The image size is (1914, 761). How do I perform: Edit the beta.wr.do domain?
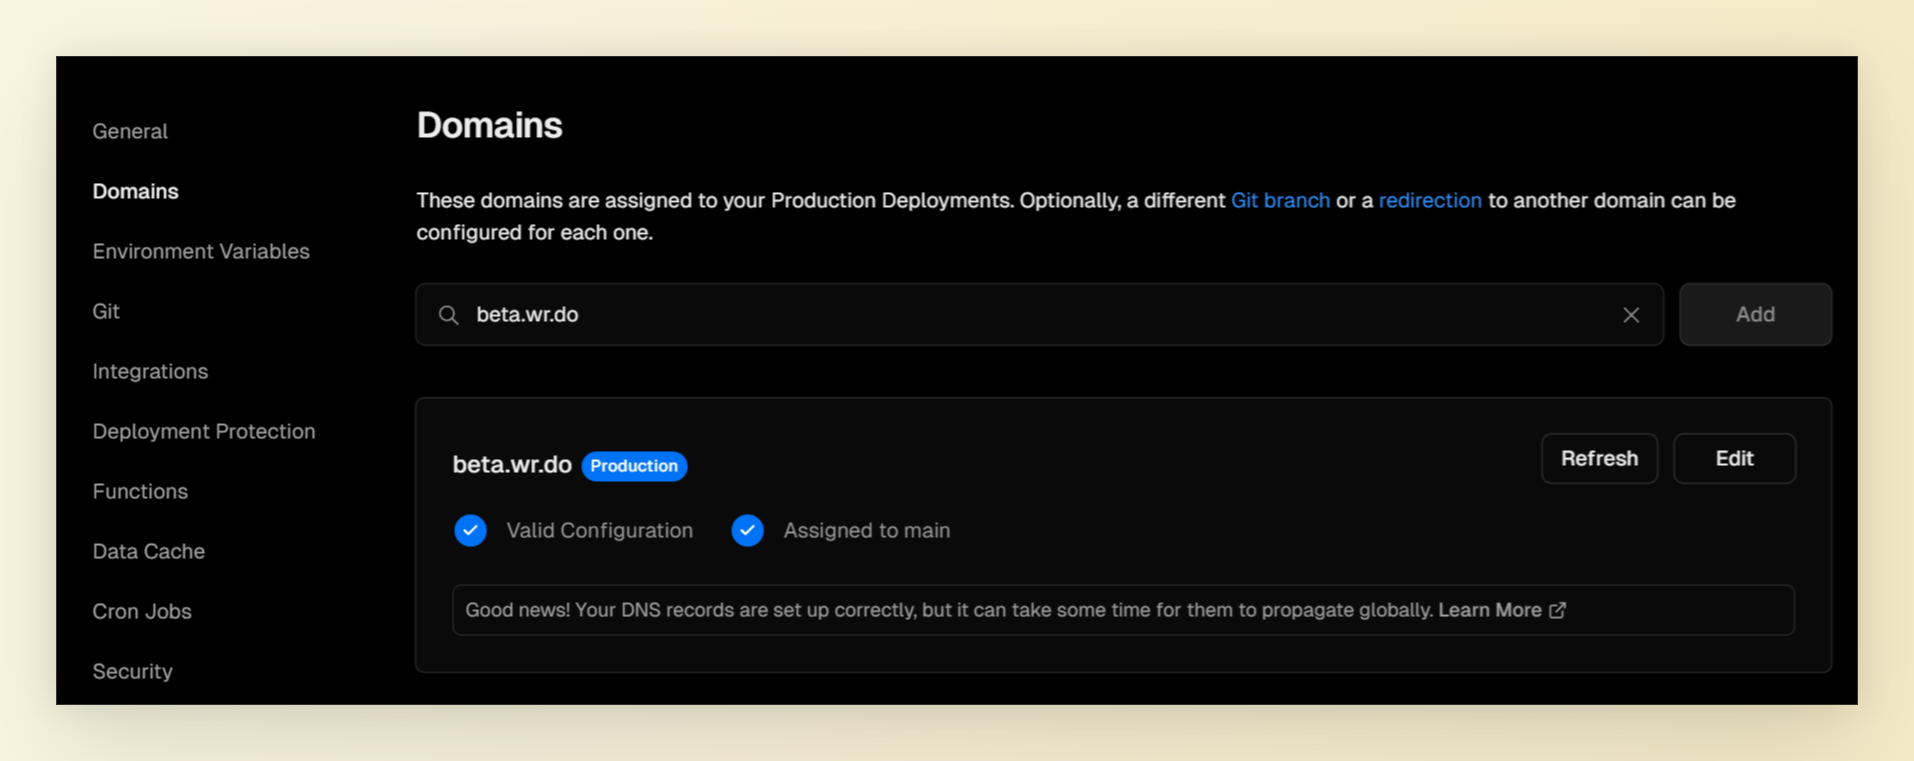pos(1734,458)
